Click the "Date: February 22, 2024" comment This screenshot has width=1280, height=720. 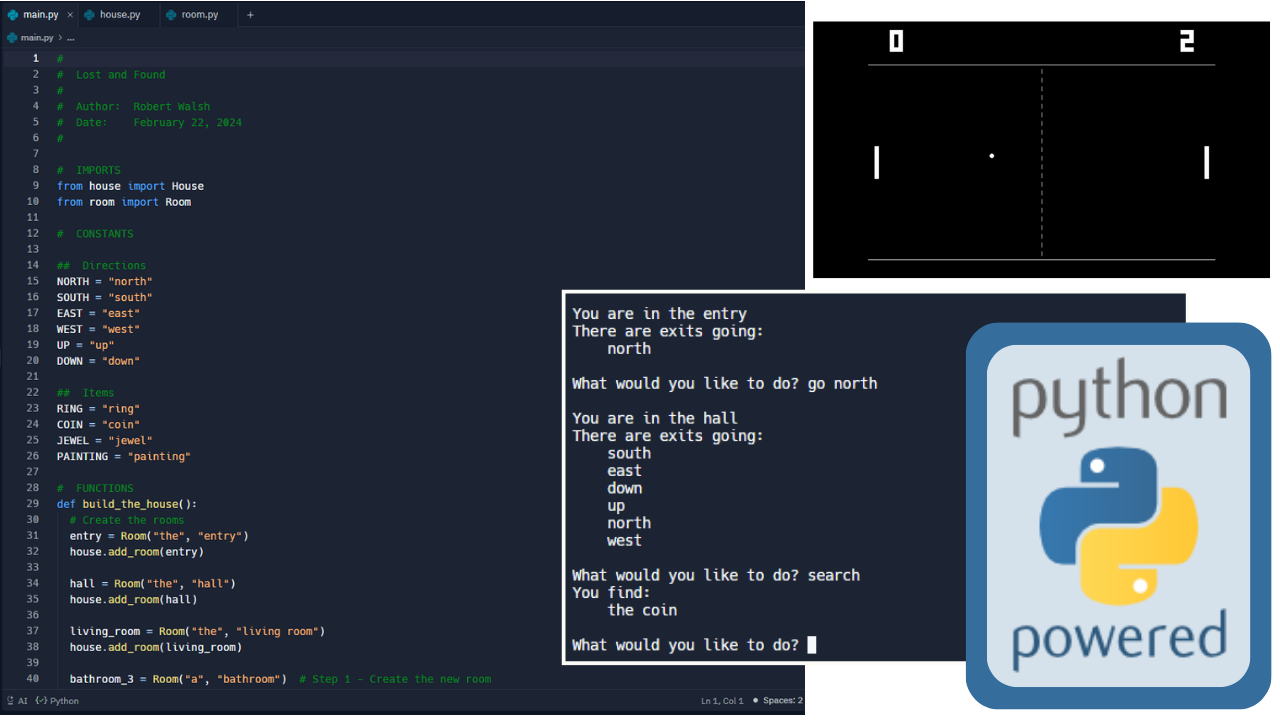coord(149,123)
